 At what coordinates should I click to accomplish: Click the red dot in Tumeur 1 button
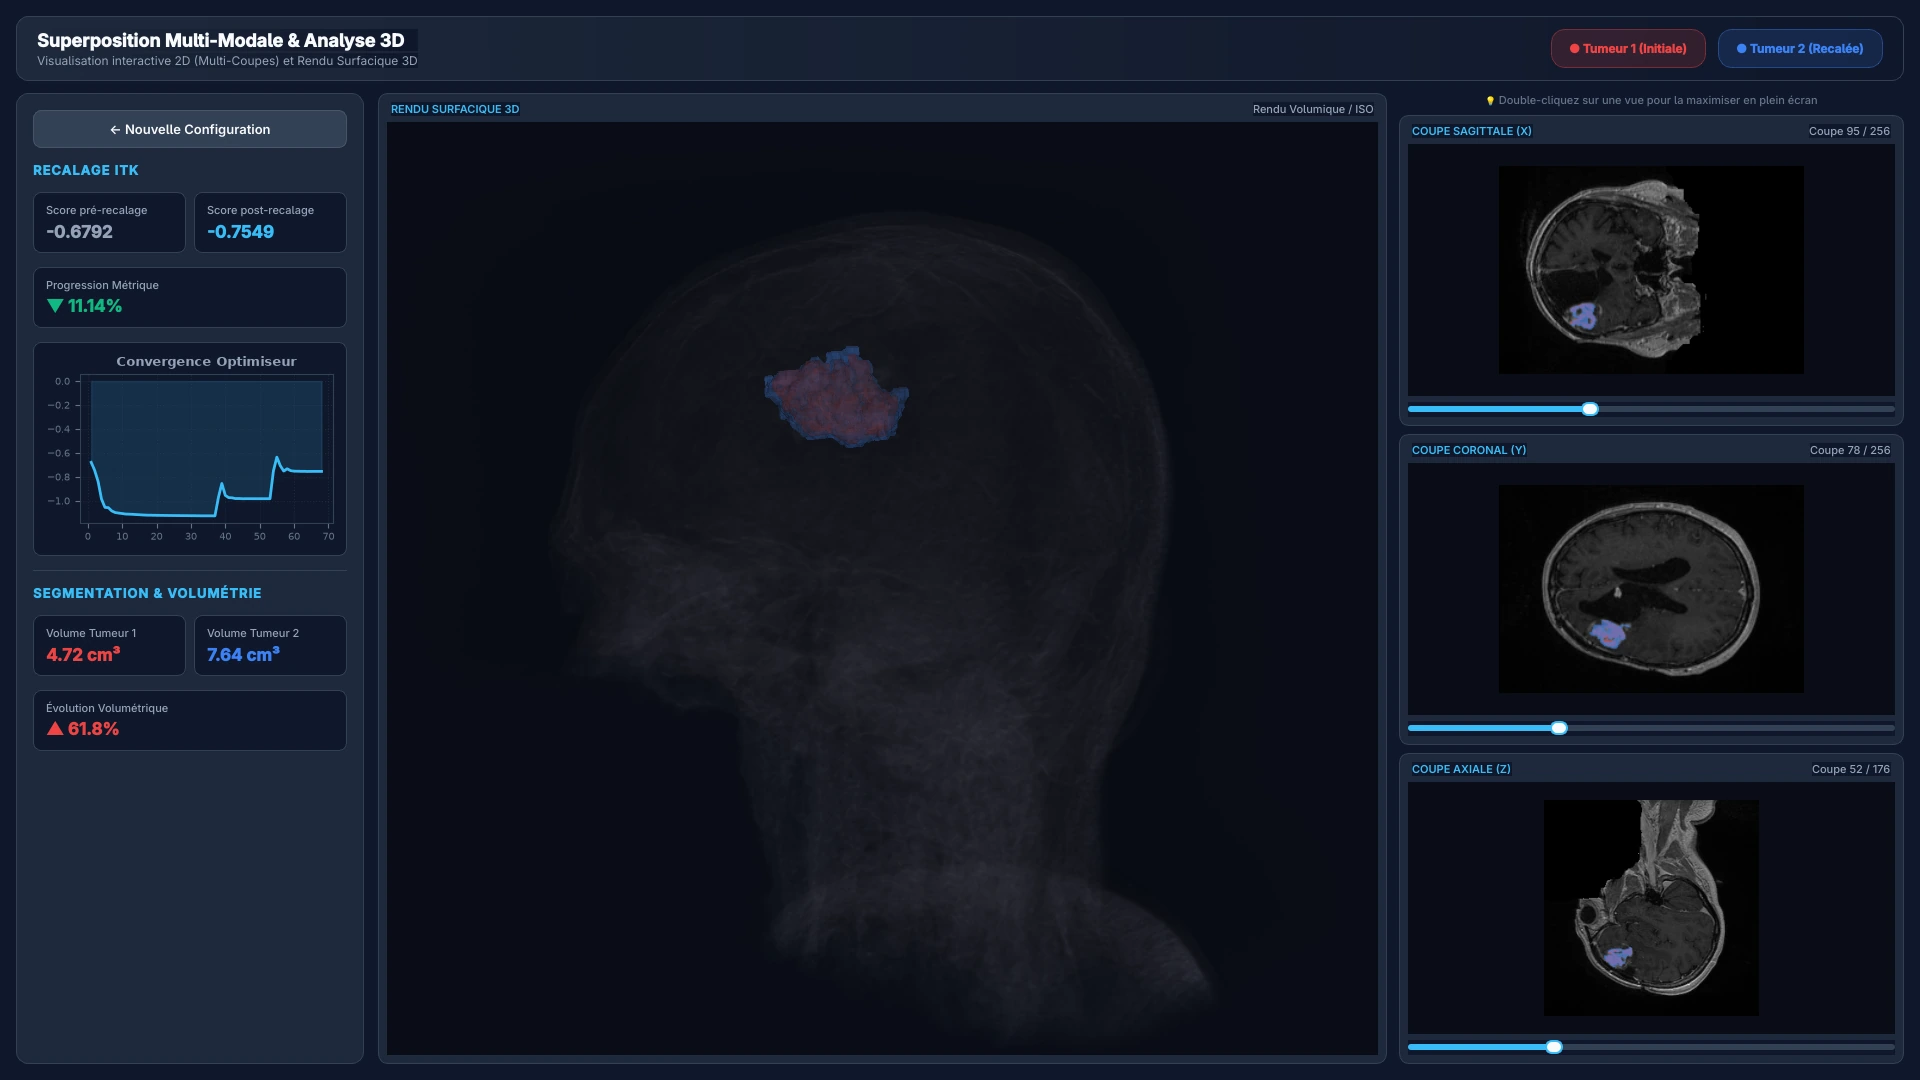pyautogui.click(x=1574, y=48)
